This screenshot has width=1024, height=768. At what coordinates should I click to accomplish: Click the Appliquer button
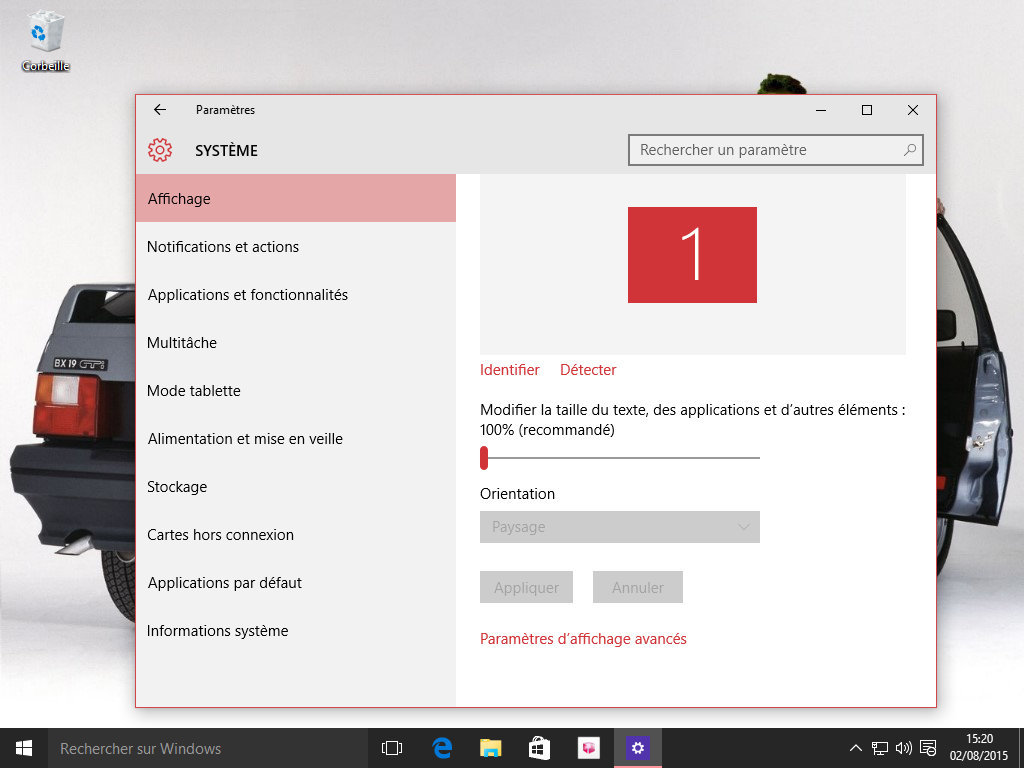[x=526, y=587]
